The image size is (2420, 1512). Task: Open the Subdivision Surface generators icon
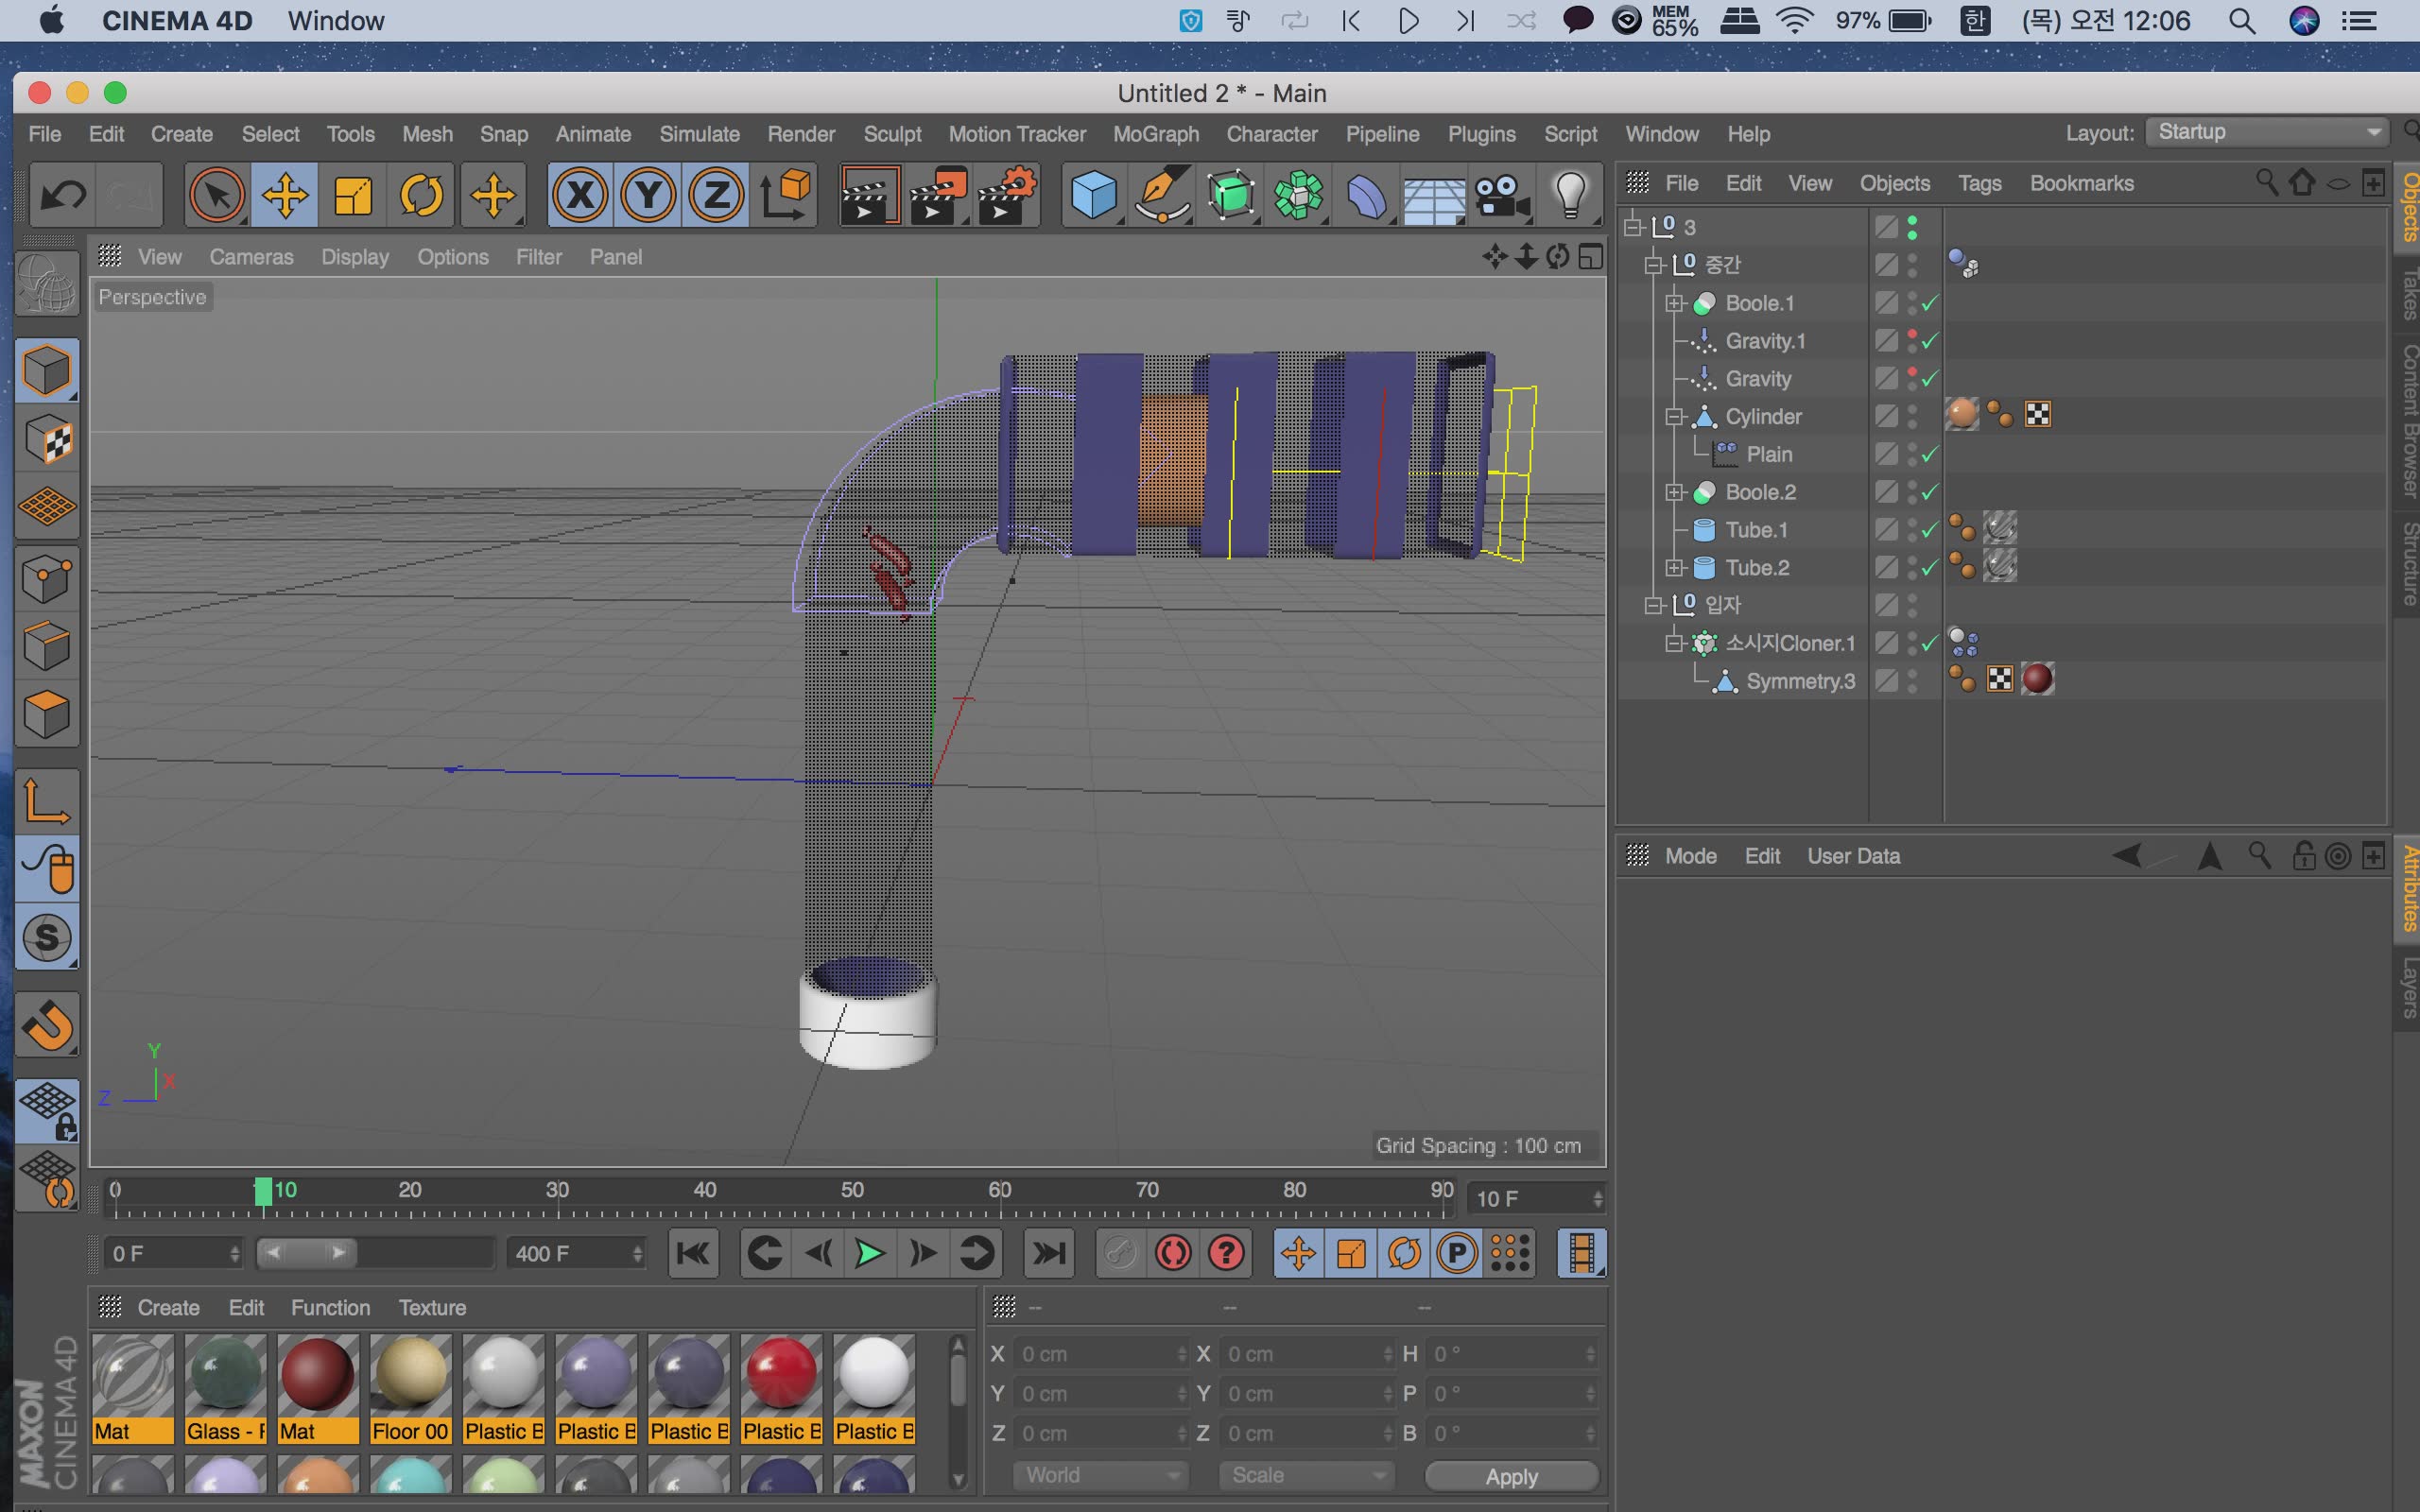1231,194
